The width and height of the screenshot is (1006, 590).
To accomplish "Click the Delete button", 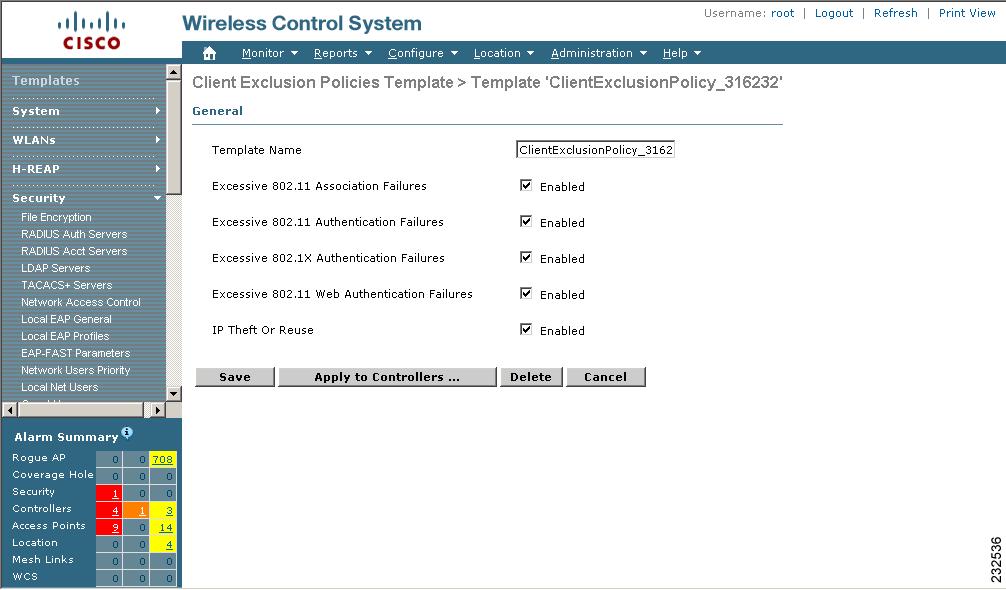I will click(x=531, y=377).
